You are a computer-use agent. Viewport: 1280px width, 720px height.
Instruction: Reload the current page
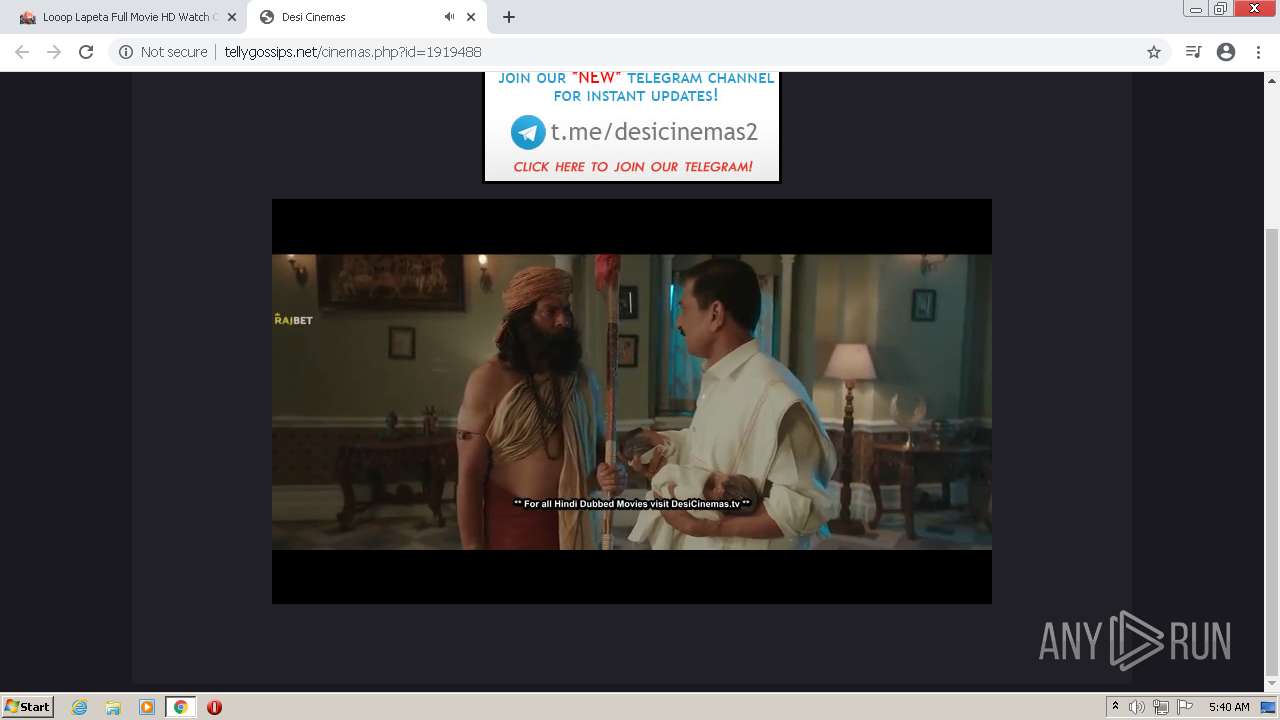86,52
